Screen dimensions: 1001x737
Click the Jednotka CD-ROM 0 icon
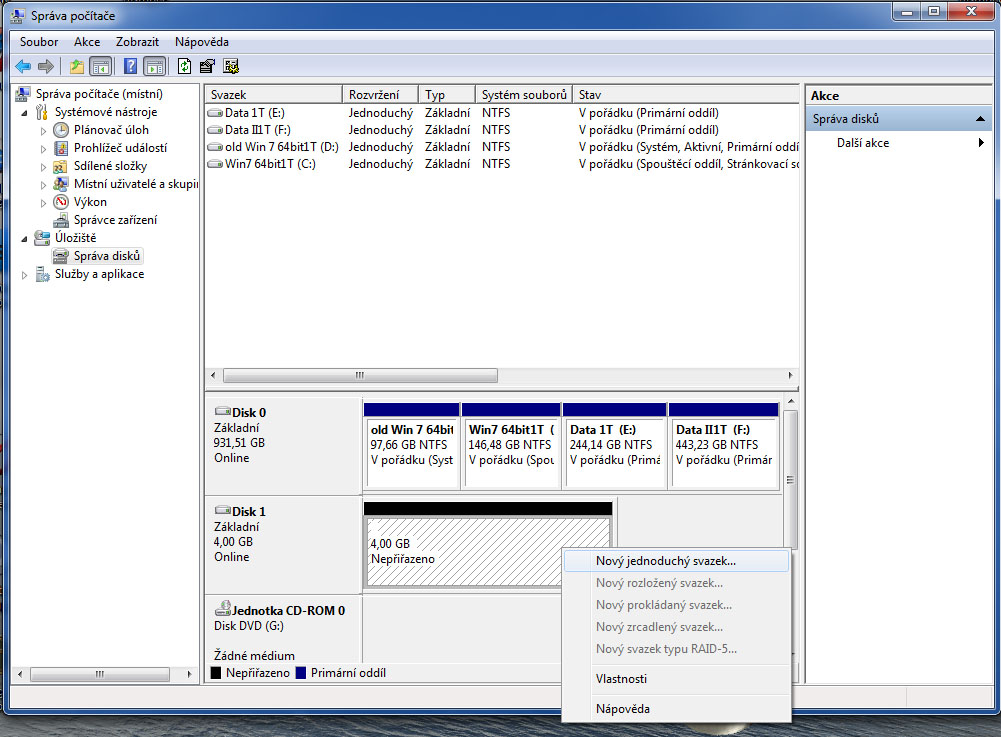[x=223, y=608]
